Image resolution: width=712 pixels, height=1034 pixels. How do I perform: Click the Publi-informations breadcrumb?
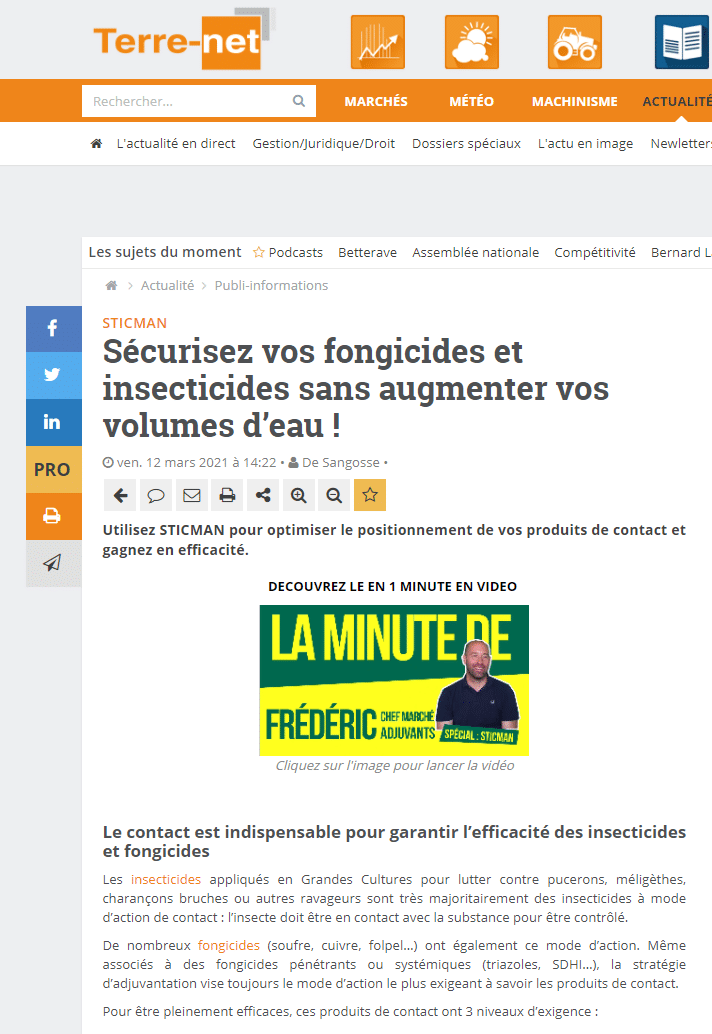pyautogui.click(x=271, y=286)
